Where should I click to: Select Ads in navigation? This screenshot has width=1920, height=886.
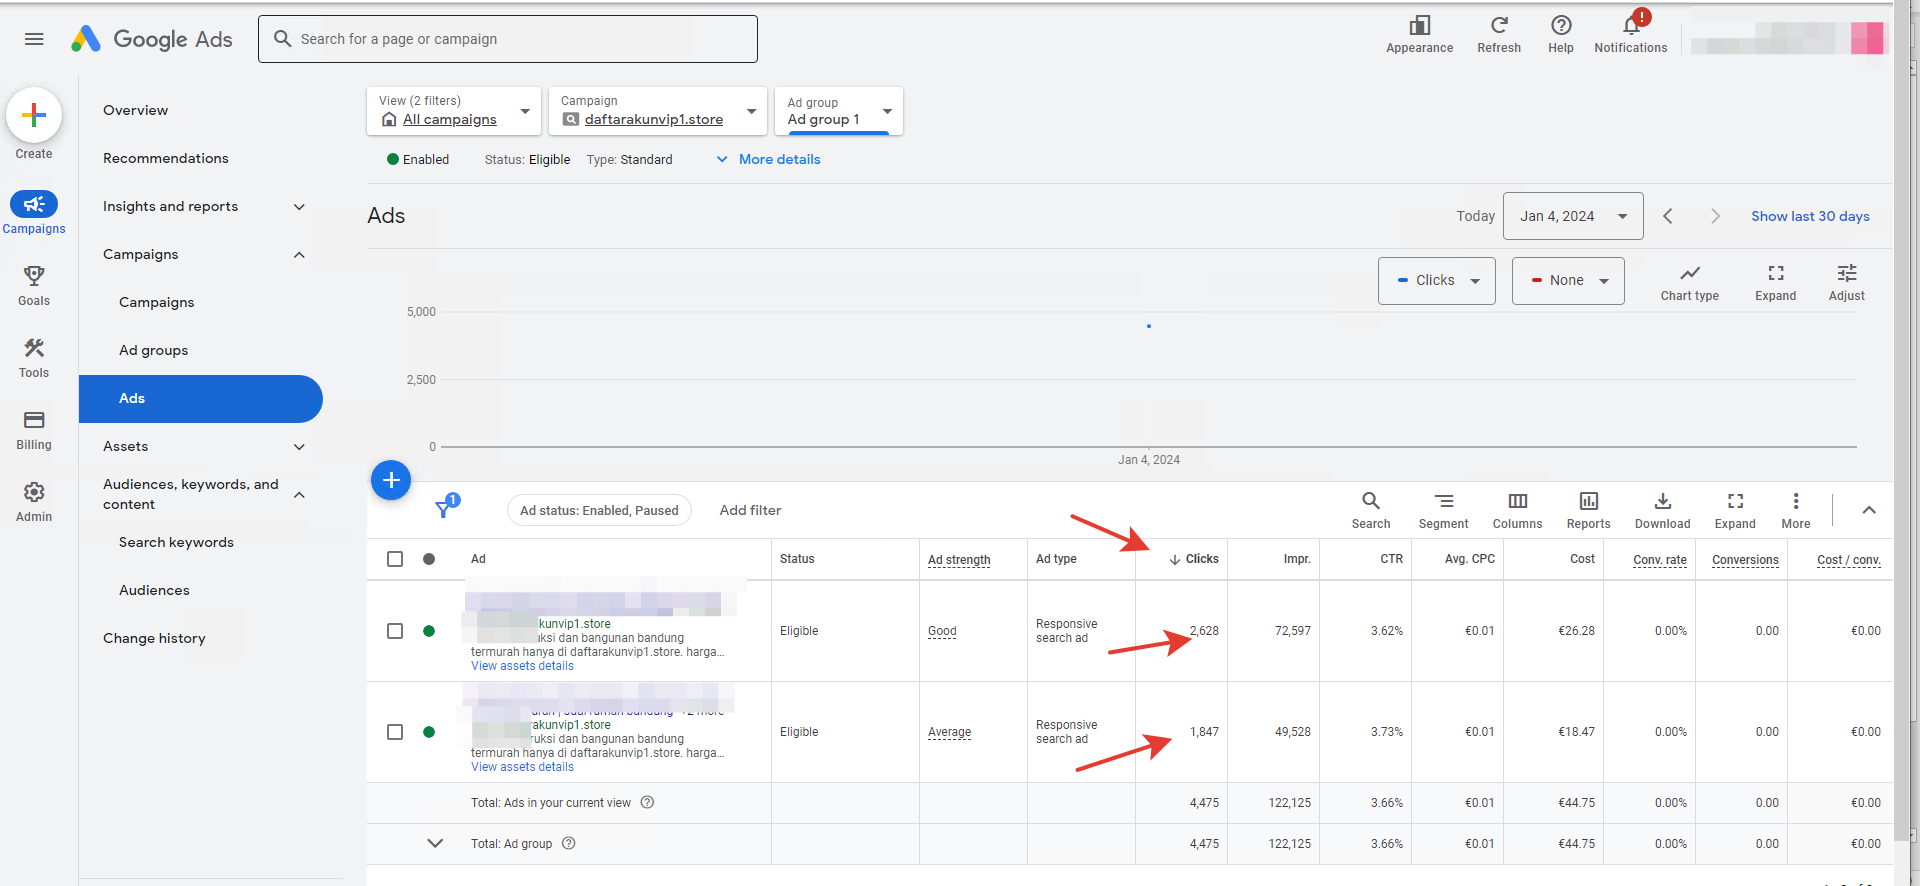pyautogui.click(x=200, y=399)
